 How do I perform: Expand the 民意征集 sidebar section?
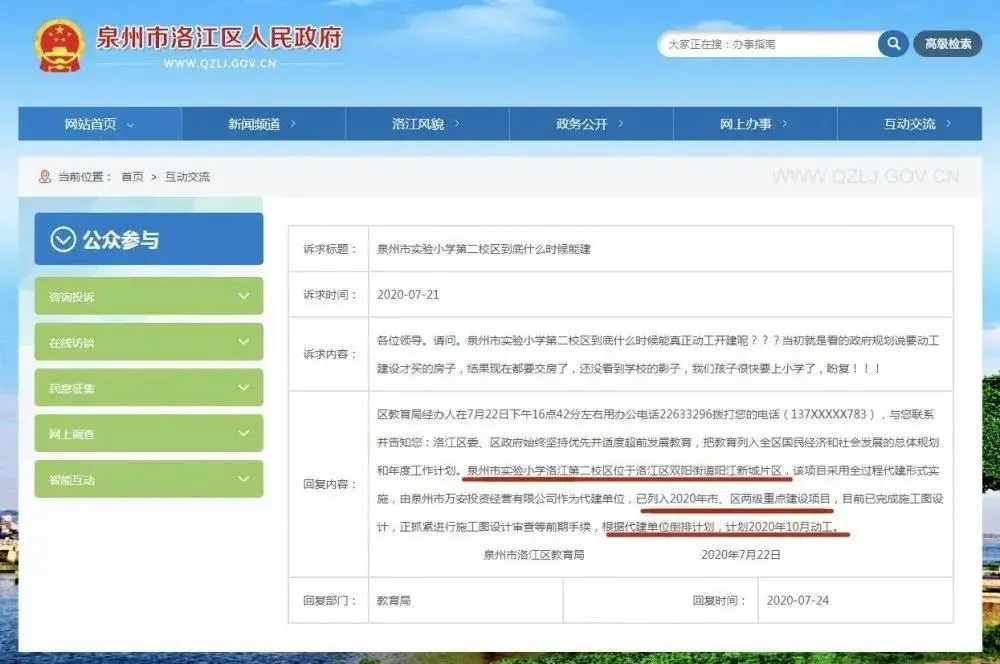[x=148, y=388]
